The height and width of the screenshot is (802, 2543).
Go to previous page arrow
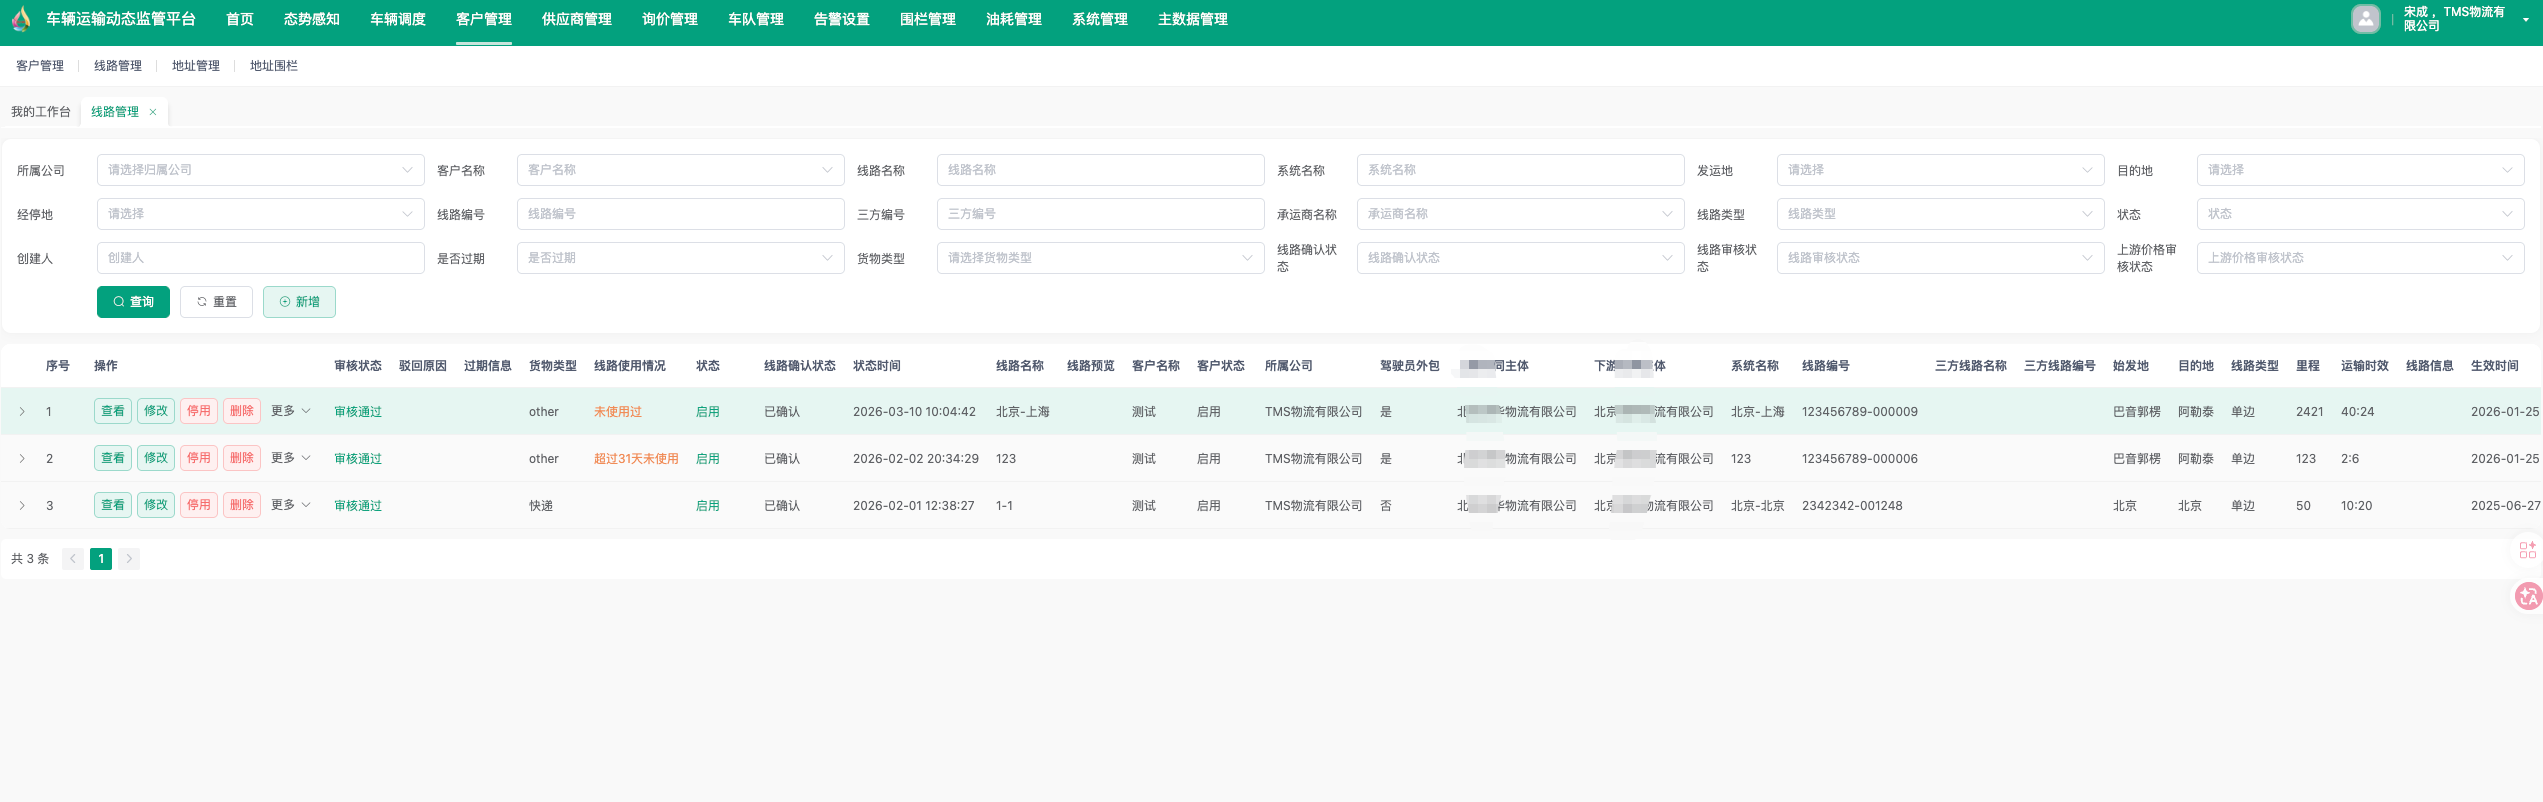click(x=73, y=559)
